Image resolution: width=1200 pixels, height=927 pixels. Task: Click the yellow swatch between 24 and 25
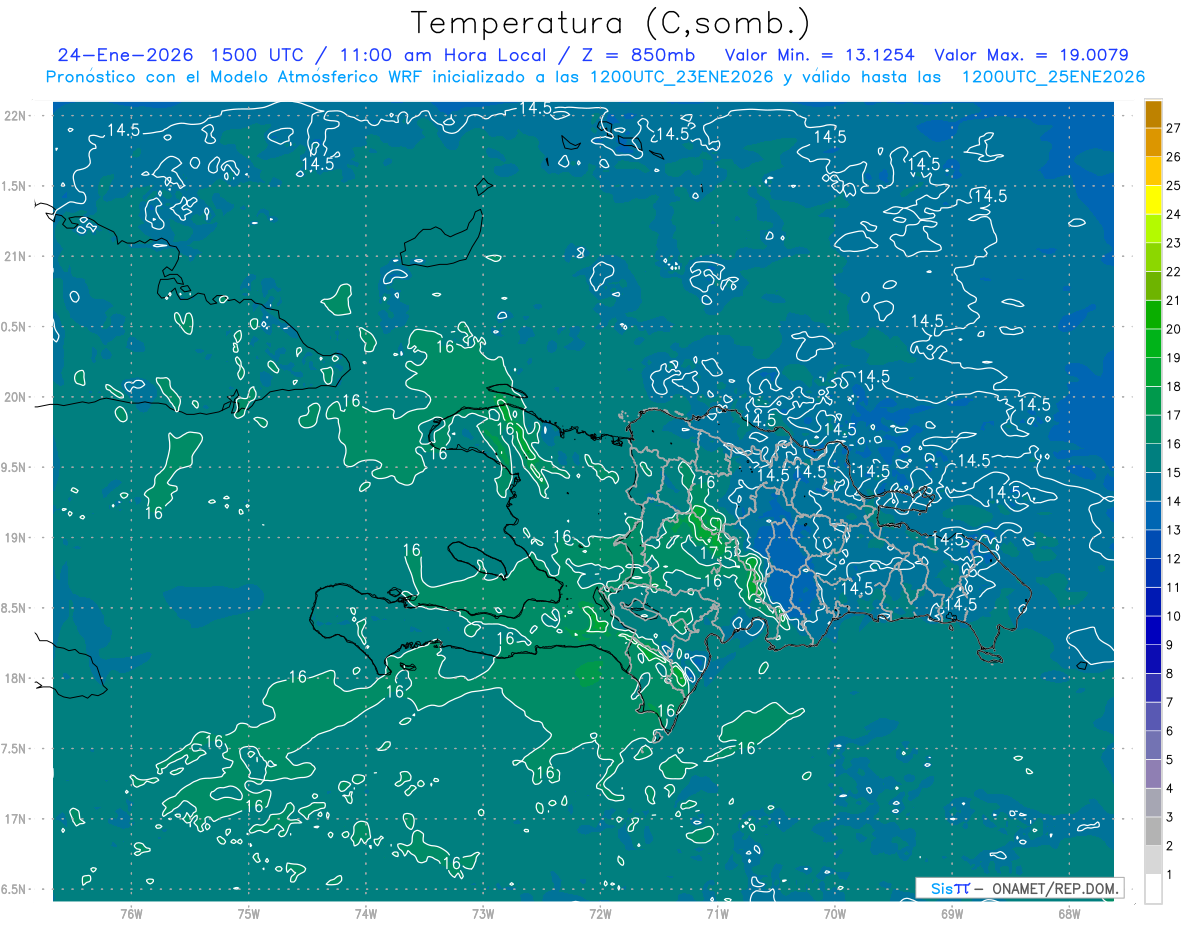pyautogui.click(x=1153, y=199)
